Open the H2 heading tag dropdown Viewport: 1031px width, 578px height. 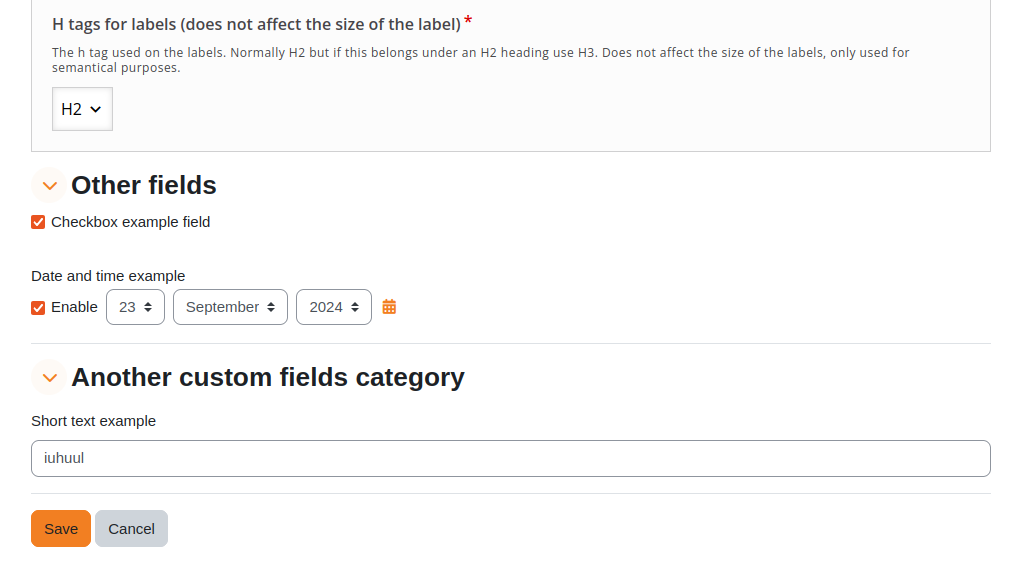(x=82, y=109)
